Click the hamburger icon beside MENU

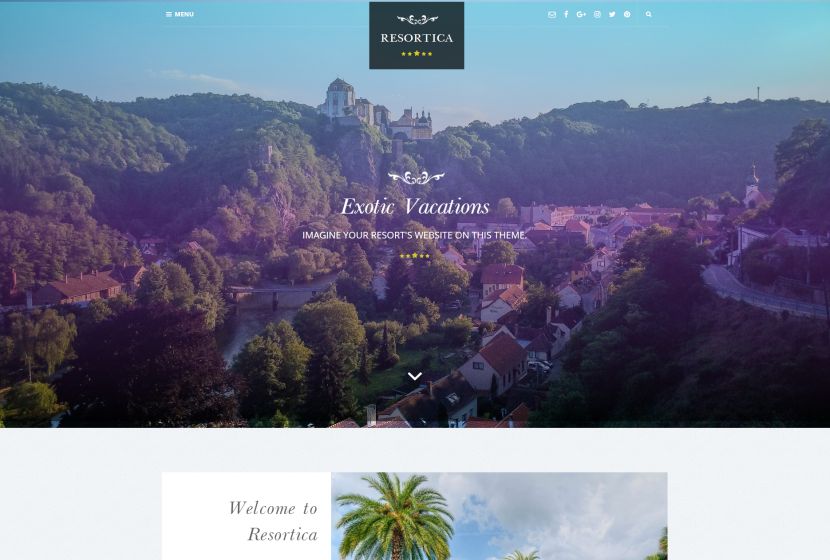tap(169, 15)
